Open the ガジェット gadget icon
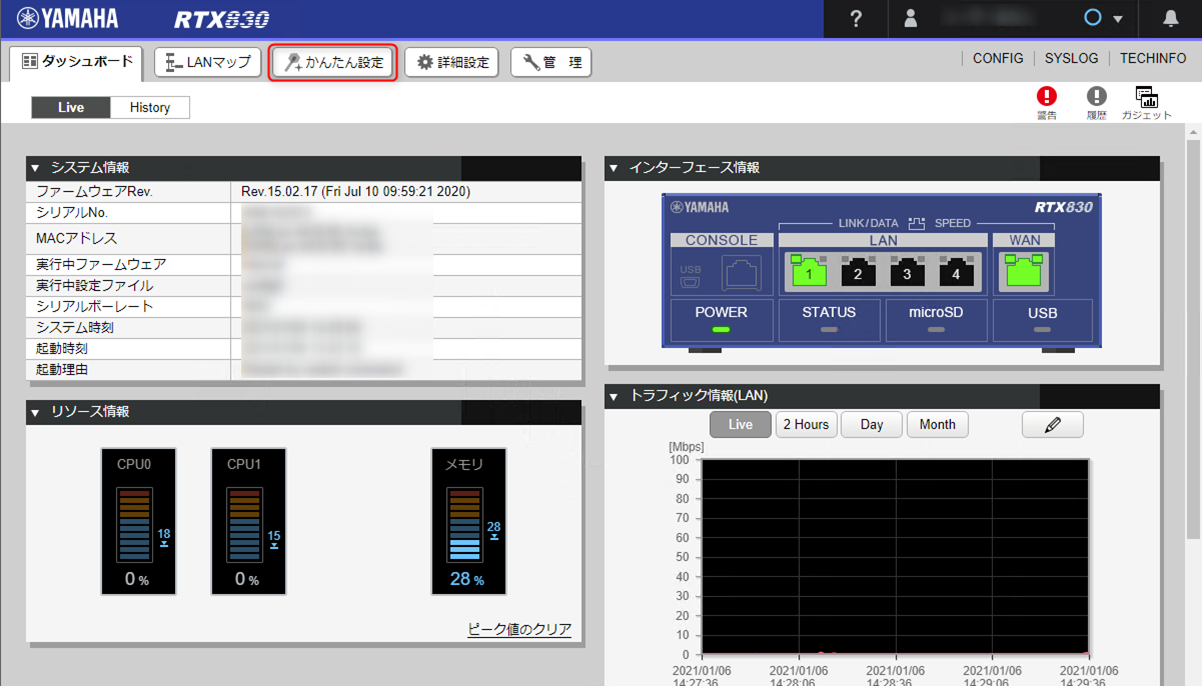This screenshot has height=686, width=1202. click(1147, 102)
